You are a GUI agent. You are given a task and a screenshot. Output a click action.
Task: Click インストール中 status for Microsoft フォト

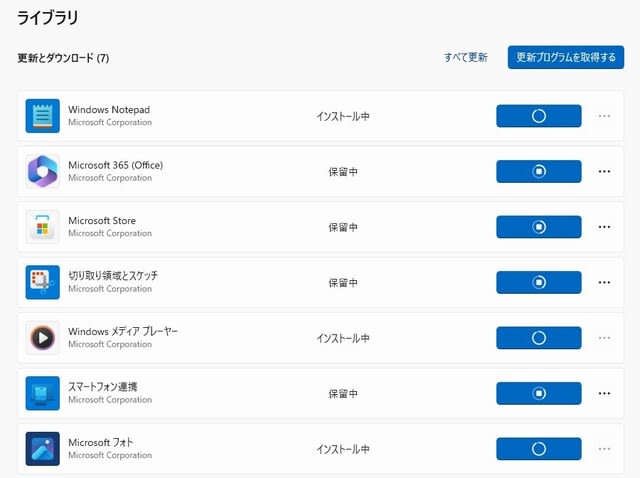343,449
